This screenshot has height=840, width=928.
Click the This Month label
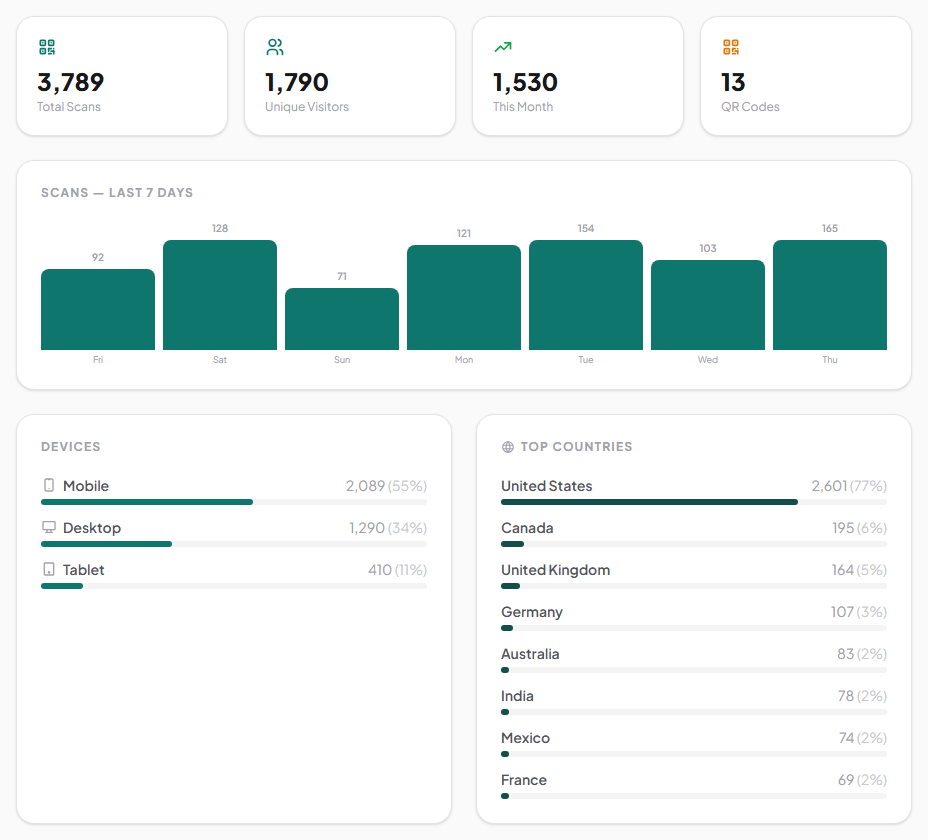point(523,107)
